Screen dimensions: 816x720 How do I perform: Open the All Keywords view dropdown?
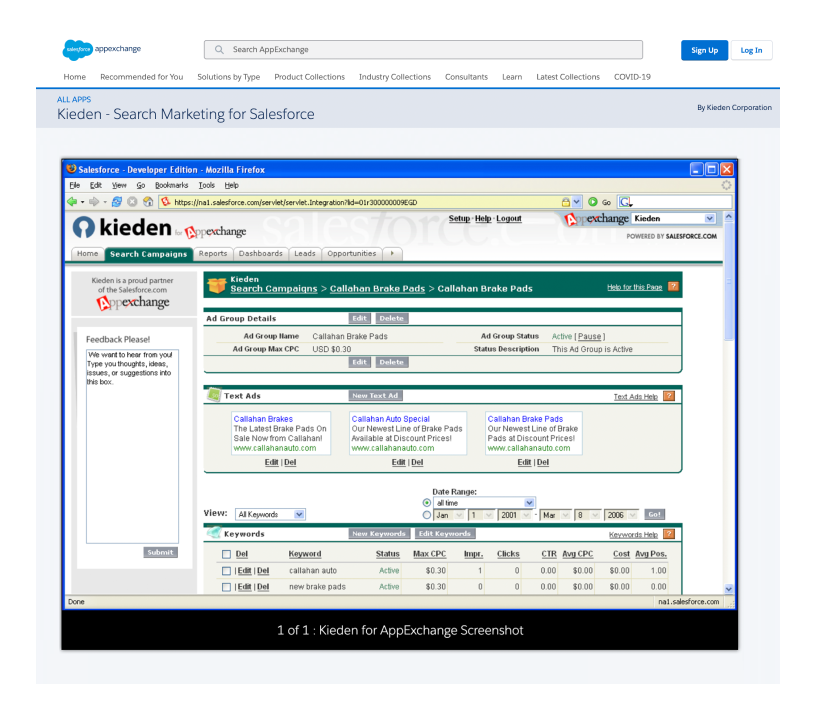(270, 515)
